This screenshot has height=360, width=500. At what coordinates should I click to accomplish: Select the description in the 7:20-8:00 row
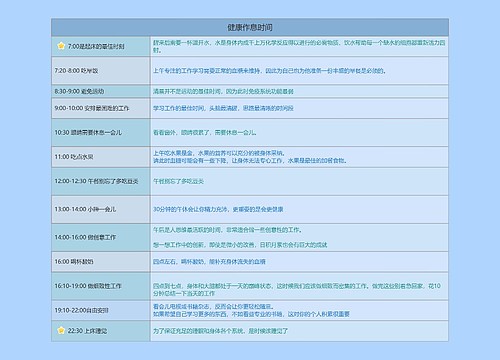coord(269,71)
